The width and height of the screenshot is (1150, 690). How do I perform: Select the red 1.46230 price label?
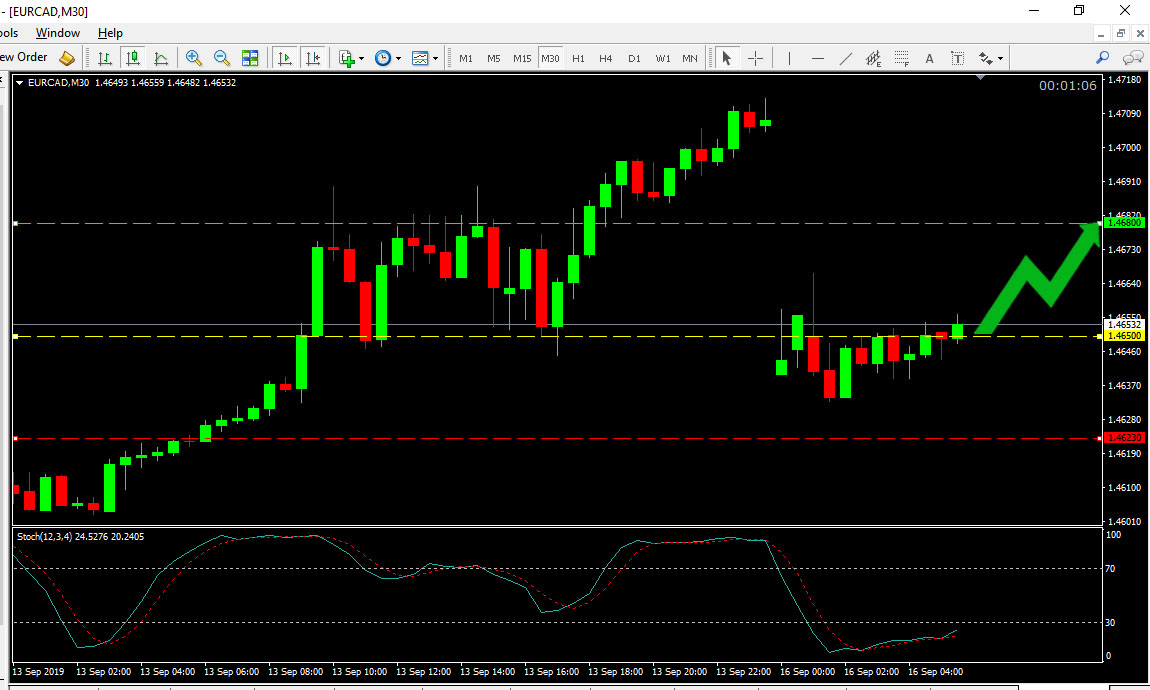pyautogui.click(x=1124, y=437)
